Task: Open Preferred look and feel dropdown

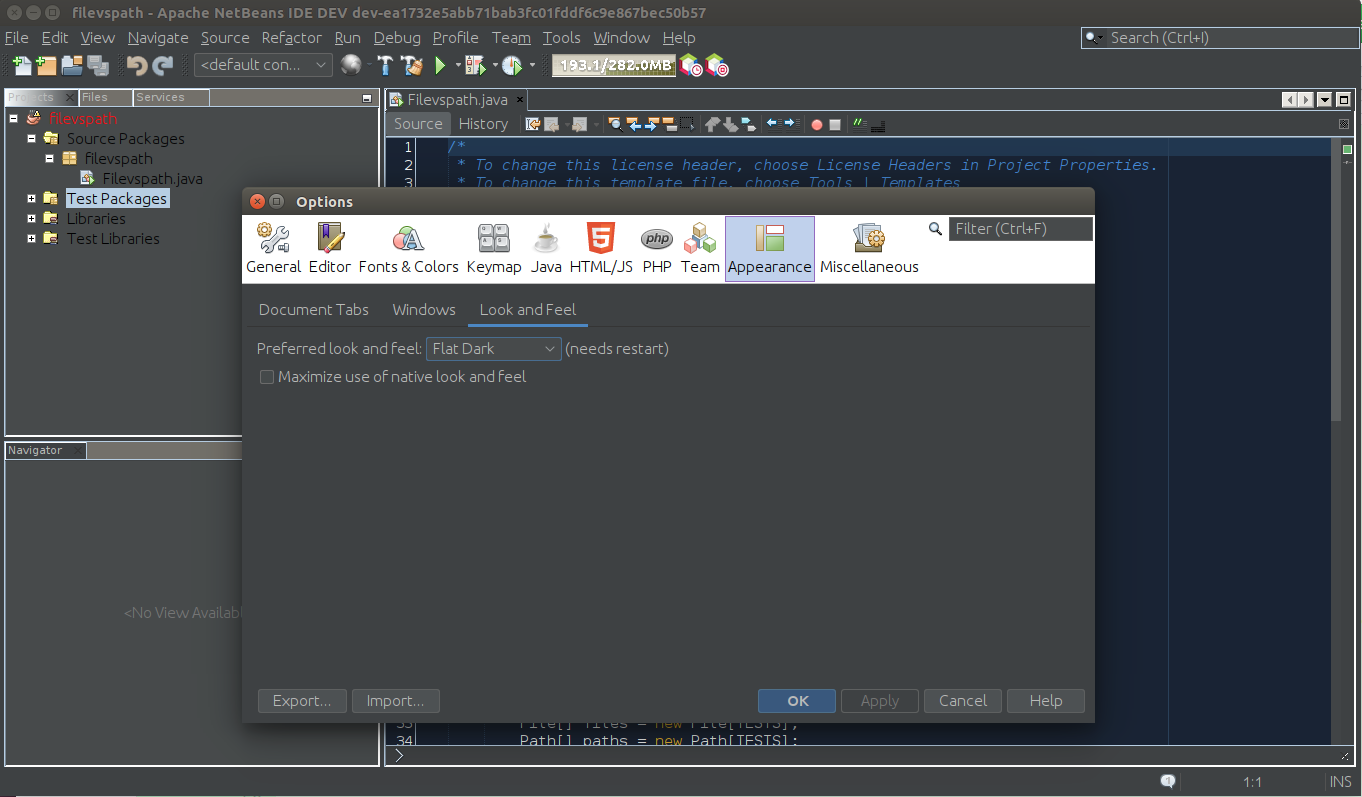Action: tap(493, 349)
